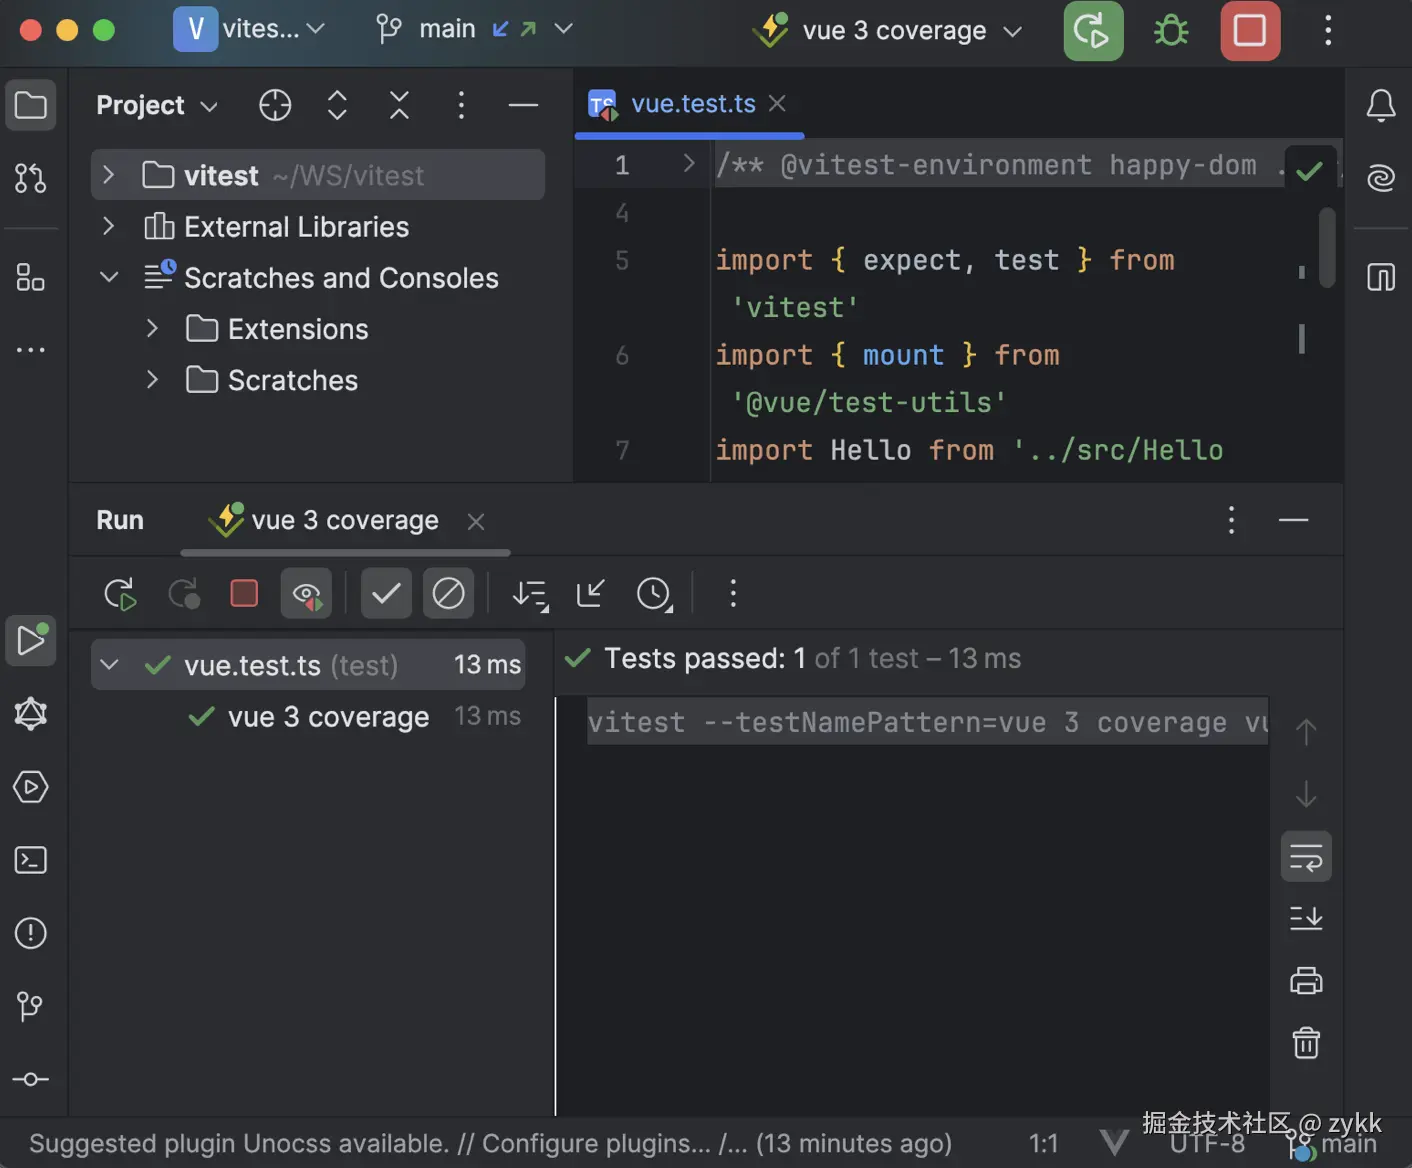The width and height of the screenshot is (1412, 1168).
Task: Open the Coverage tool window icon on right bar
Action: pyautogui.click(x=1381, y=277)
